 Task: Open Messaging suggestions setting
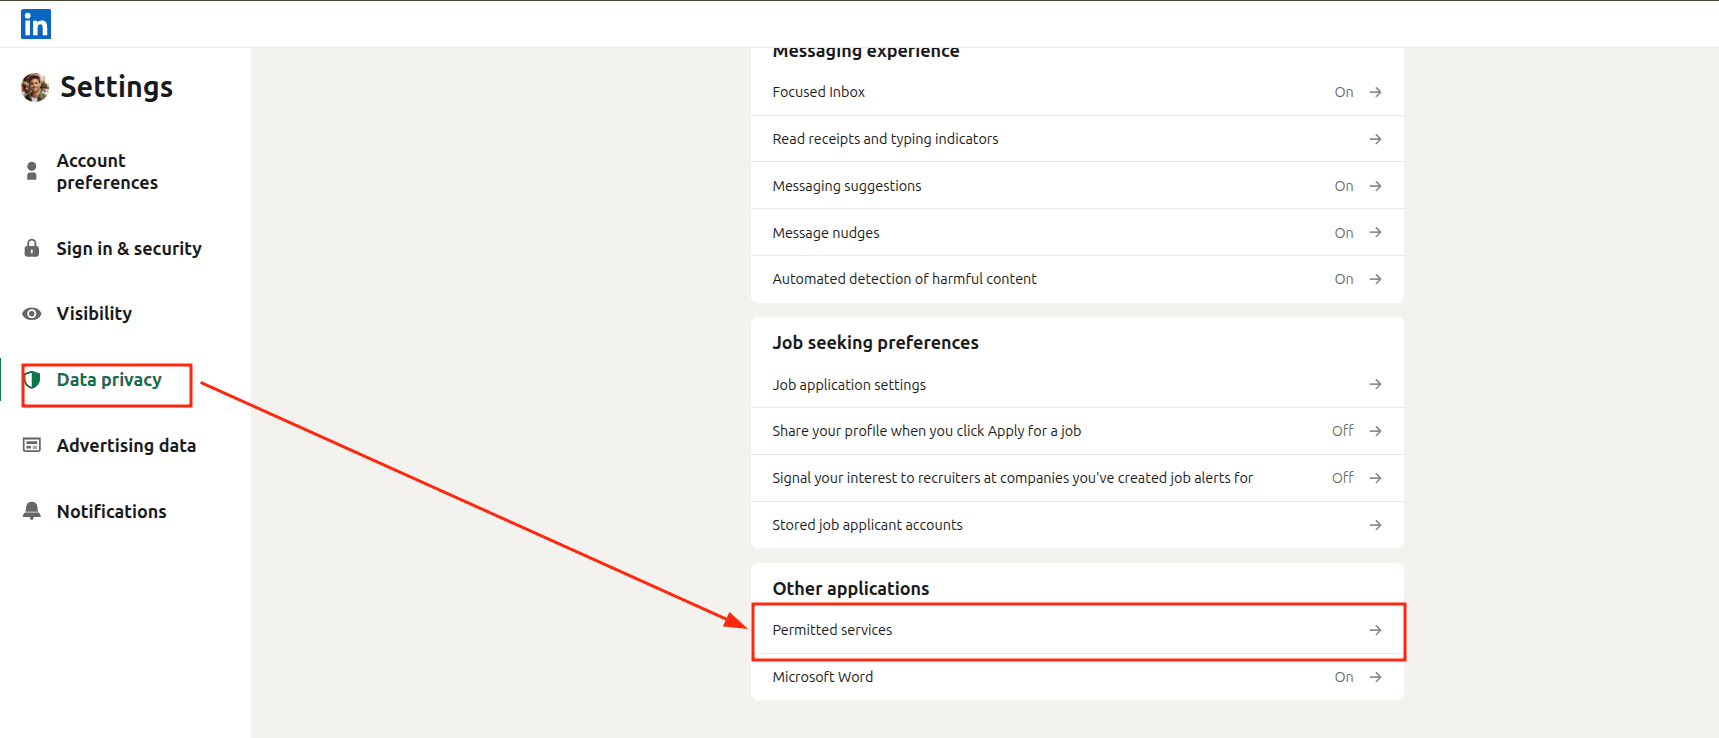pyautogui.click(x=847, y=186)
